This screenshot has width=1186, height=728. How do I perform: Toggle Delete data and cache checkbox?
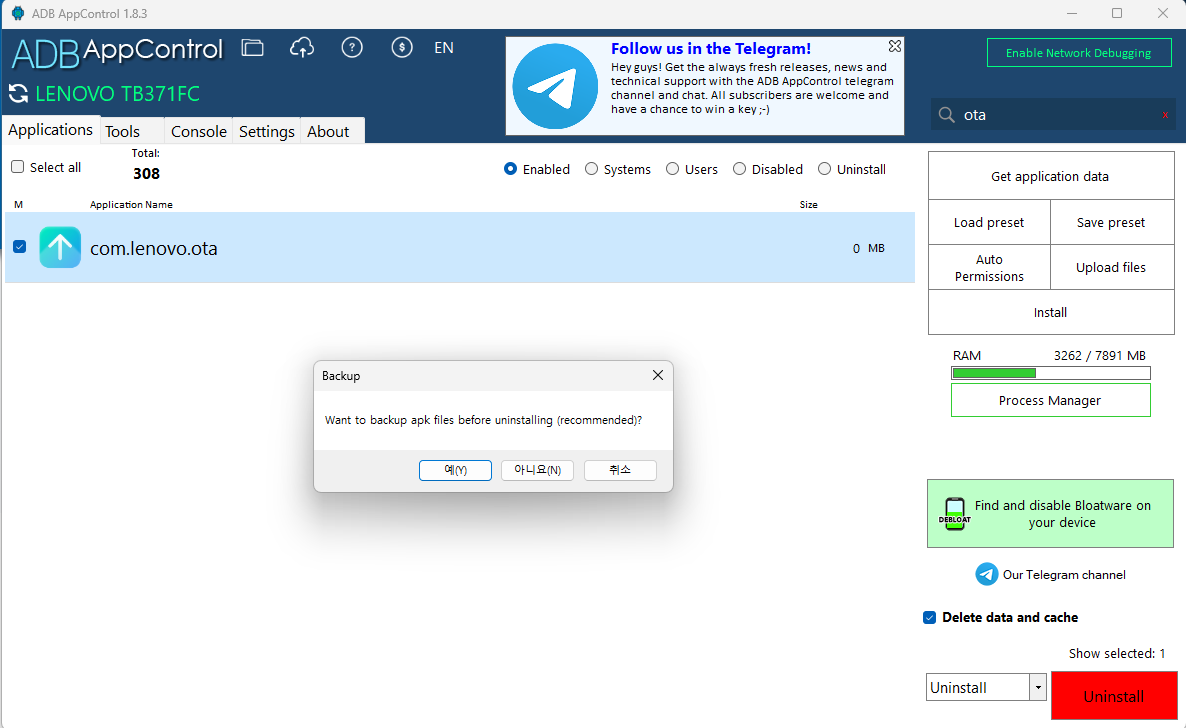pos(930,618)
